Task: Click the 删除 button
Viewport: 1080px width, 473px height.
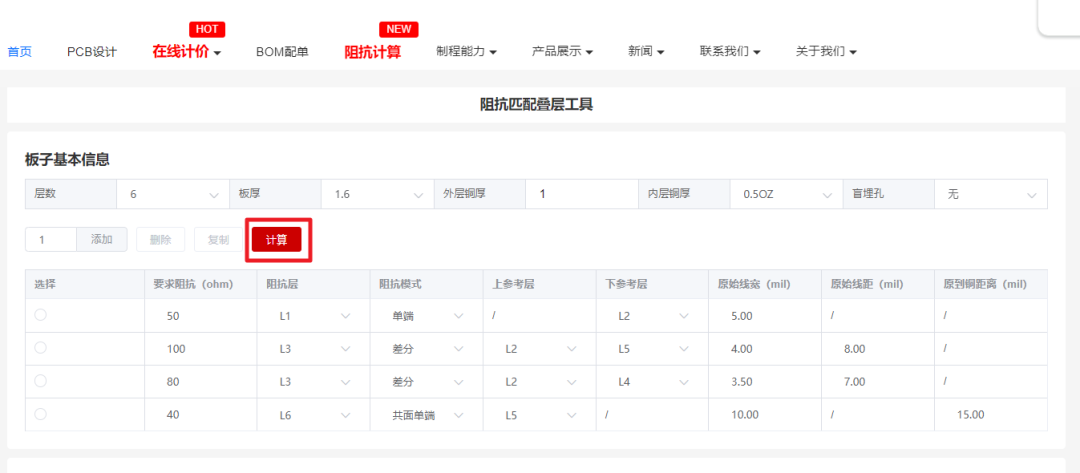Action: [160, 240]
